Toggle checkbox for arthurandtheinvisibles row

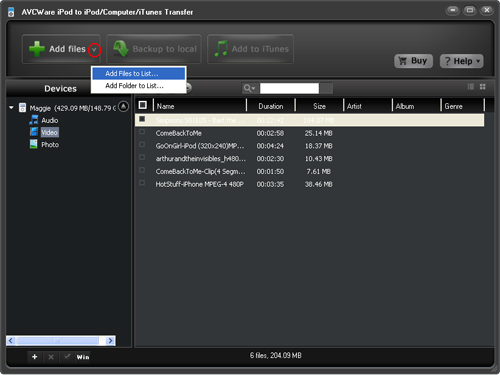tap(142, 157)
